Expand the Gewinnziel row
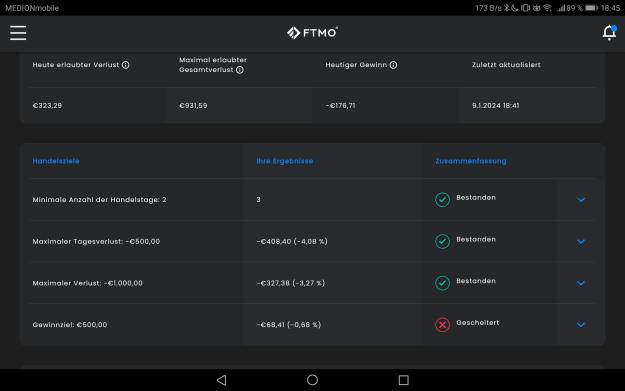This screenshot has height=391, width=625. click(x=581, y=325)
